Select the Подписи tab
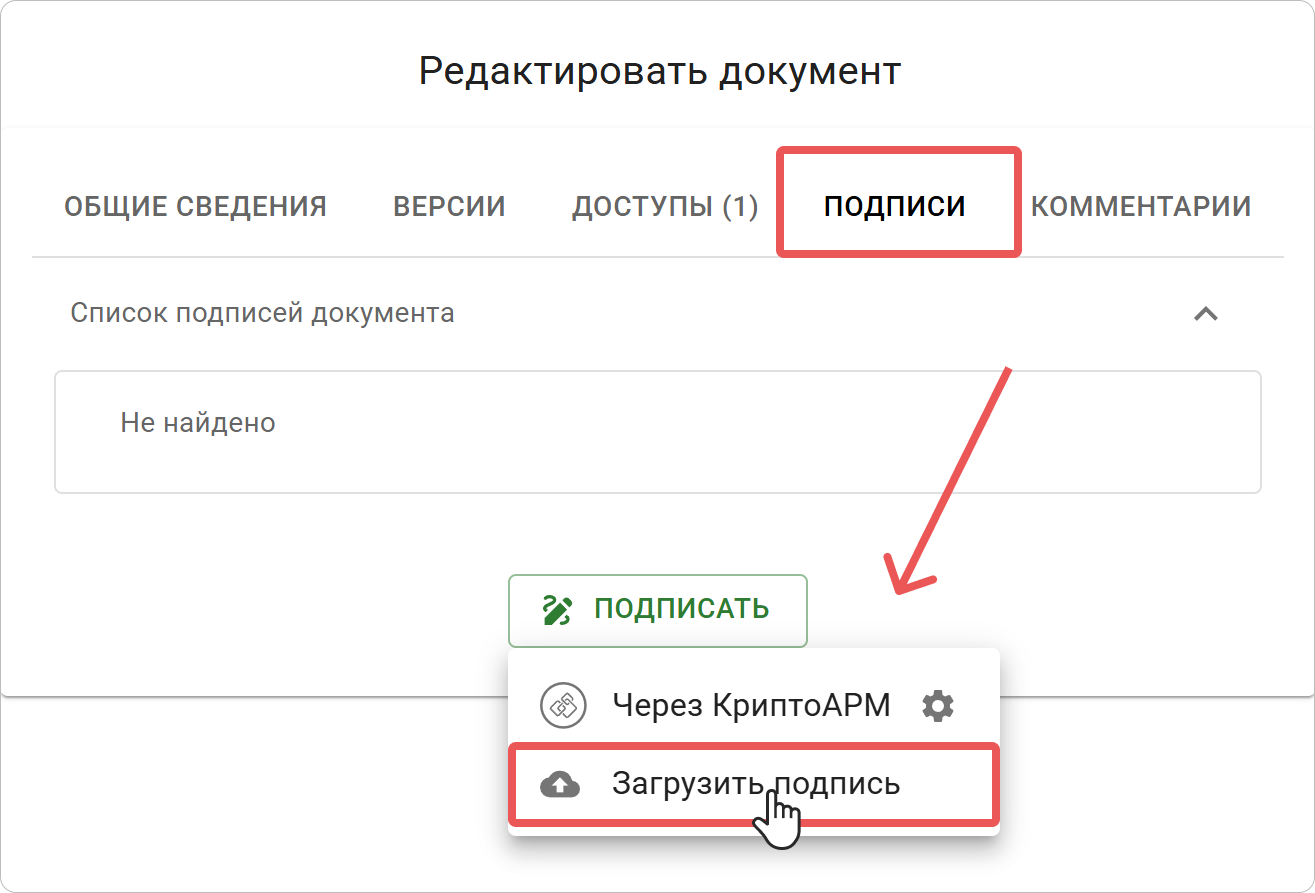 click(897, 205)
